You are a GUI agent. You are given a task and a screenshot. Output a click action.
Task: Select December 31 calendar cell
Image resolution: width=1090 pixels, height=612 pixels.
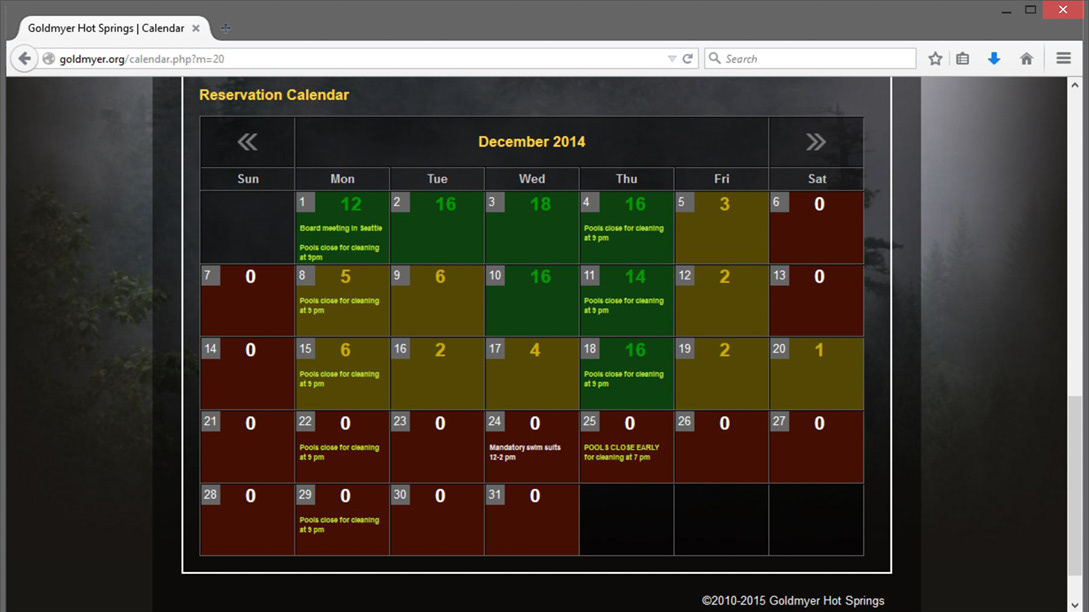(x=532, y=520)
